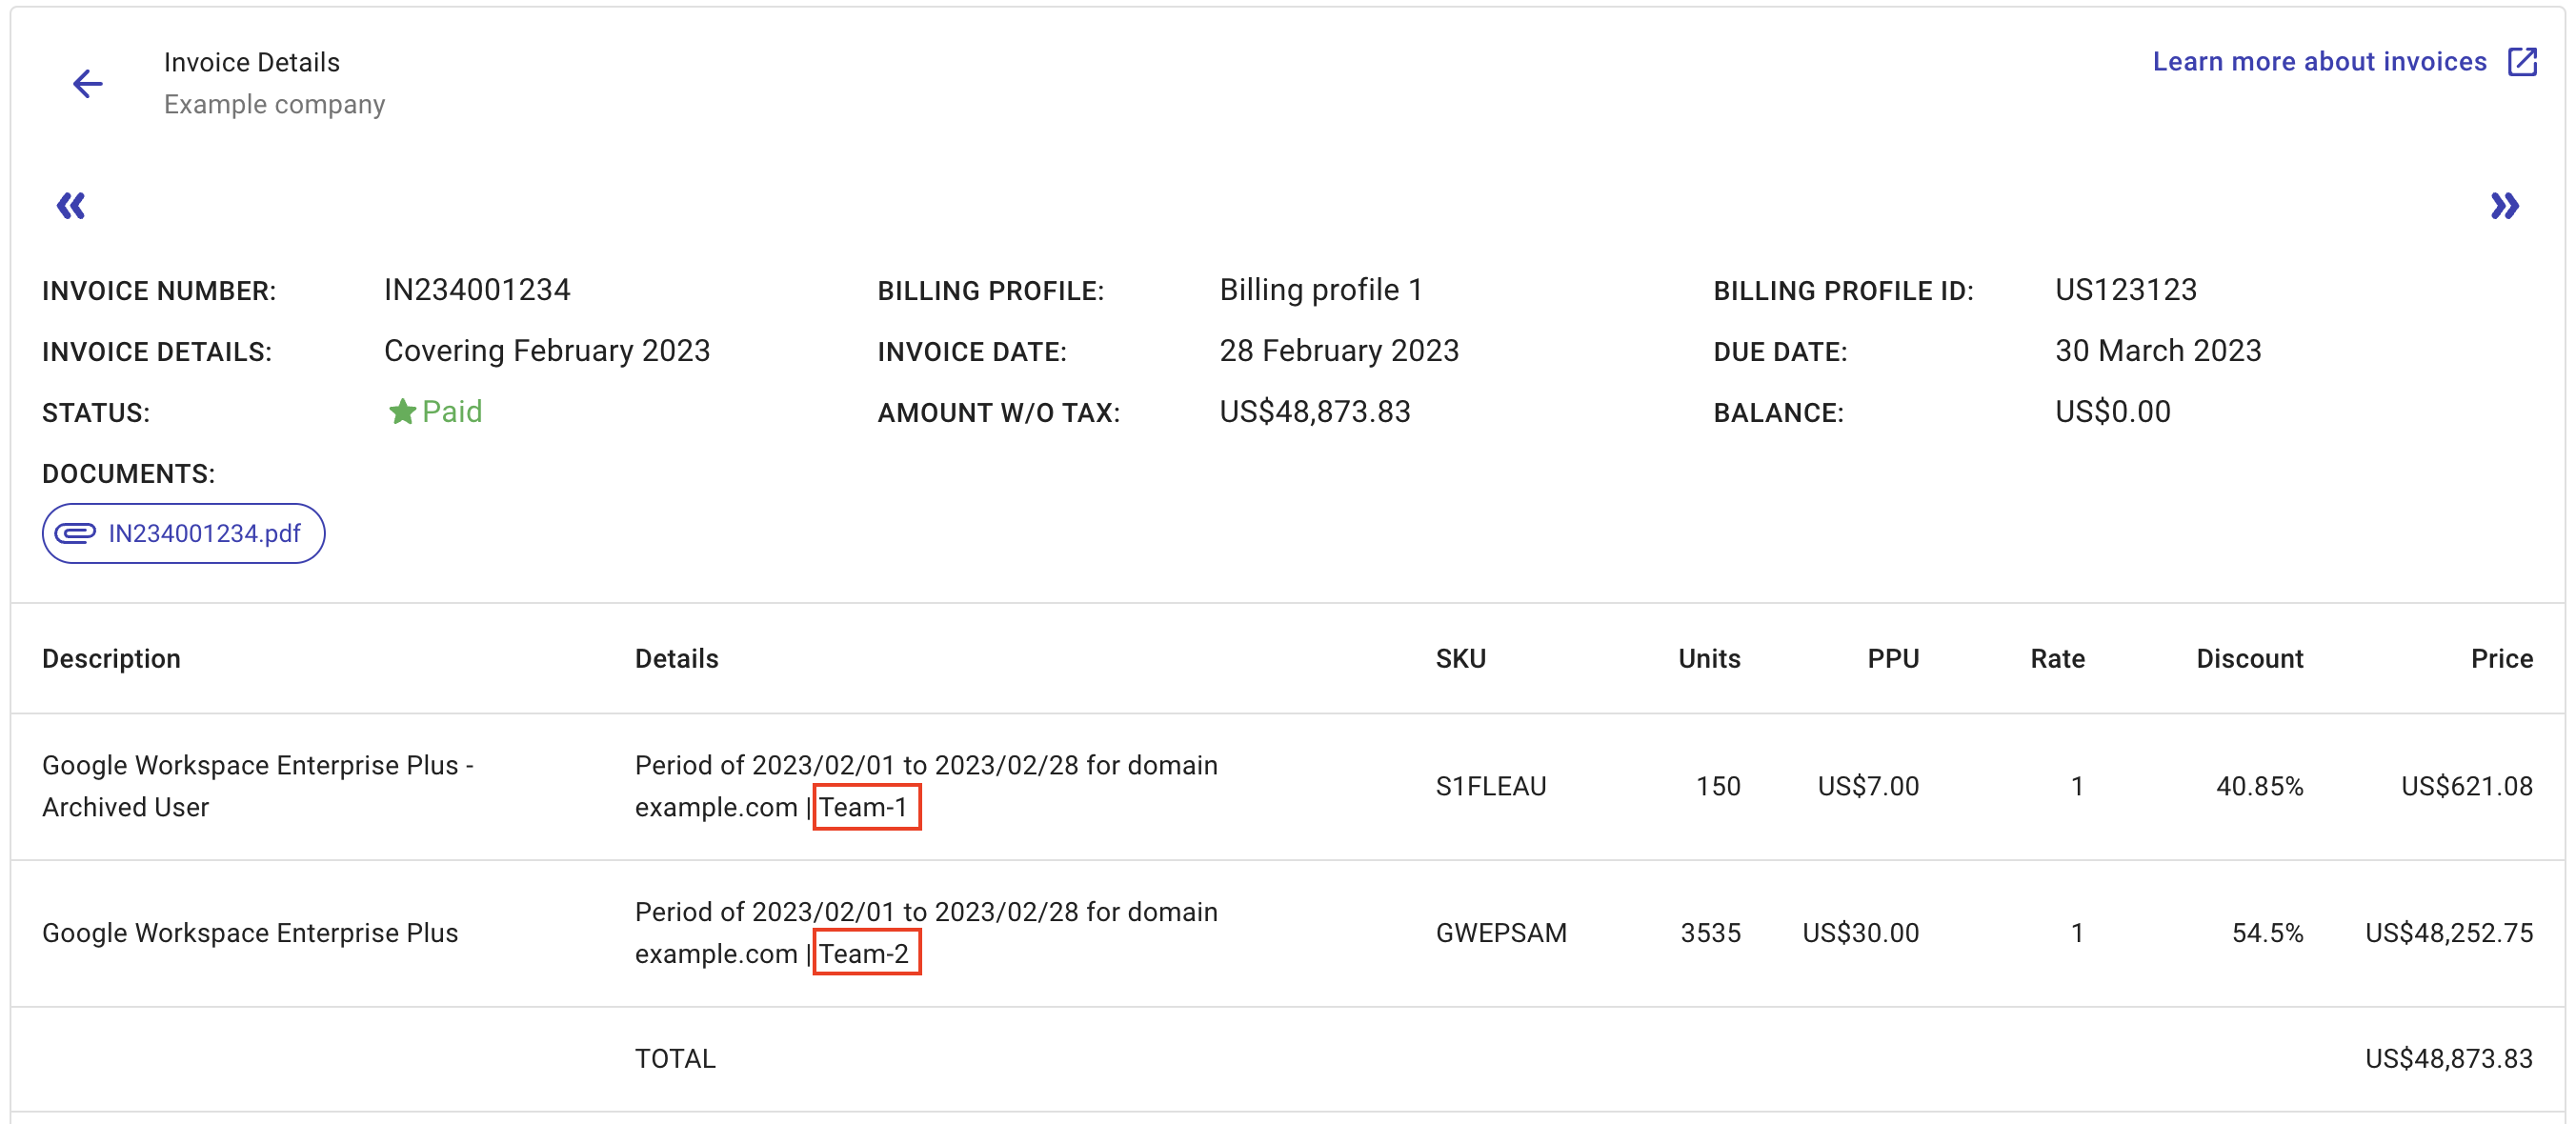The width and height of the screenshot is (2576, 1124).
Task: Select the Team-2 label in details
Action: coord(865,953)
